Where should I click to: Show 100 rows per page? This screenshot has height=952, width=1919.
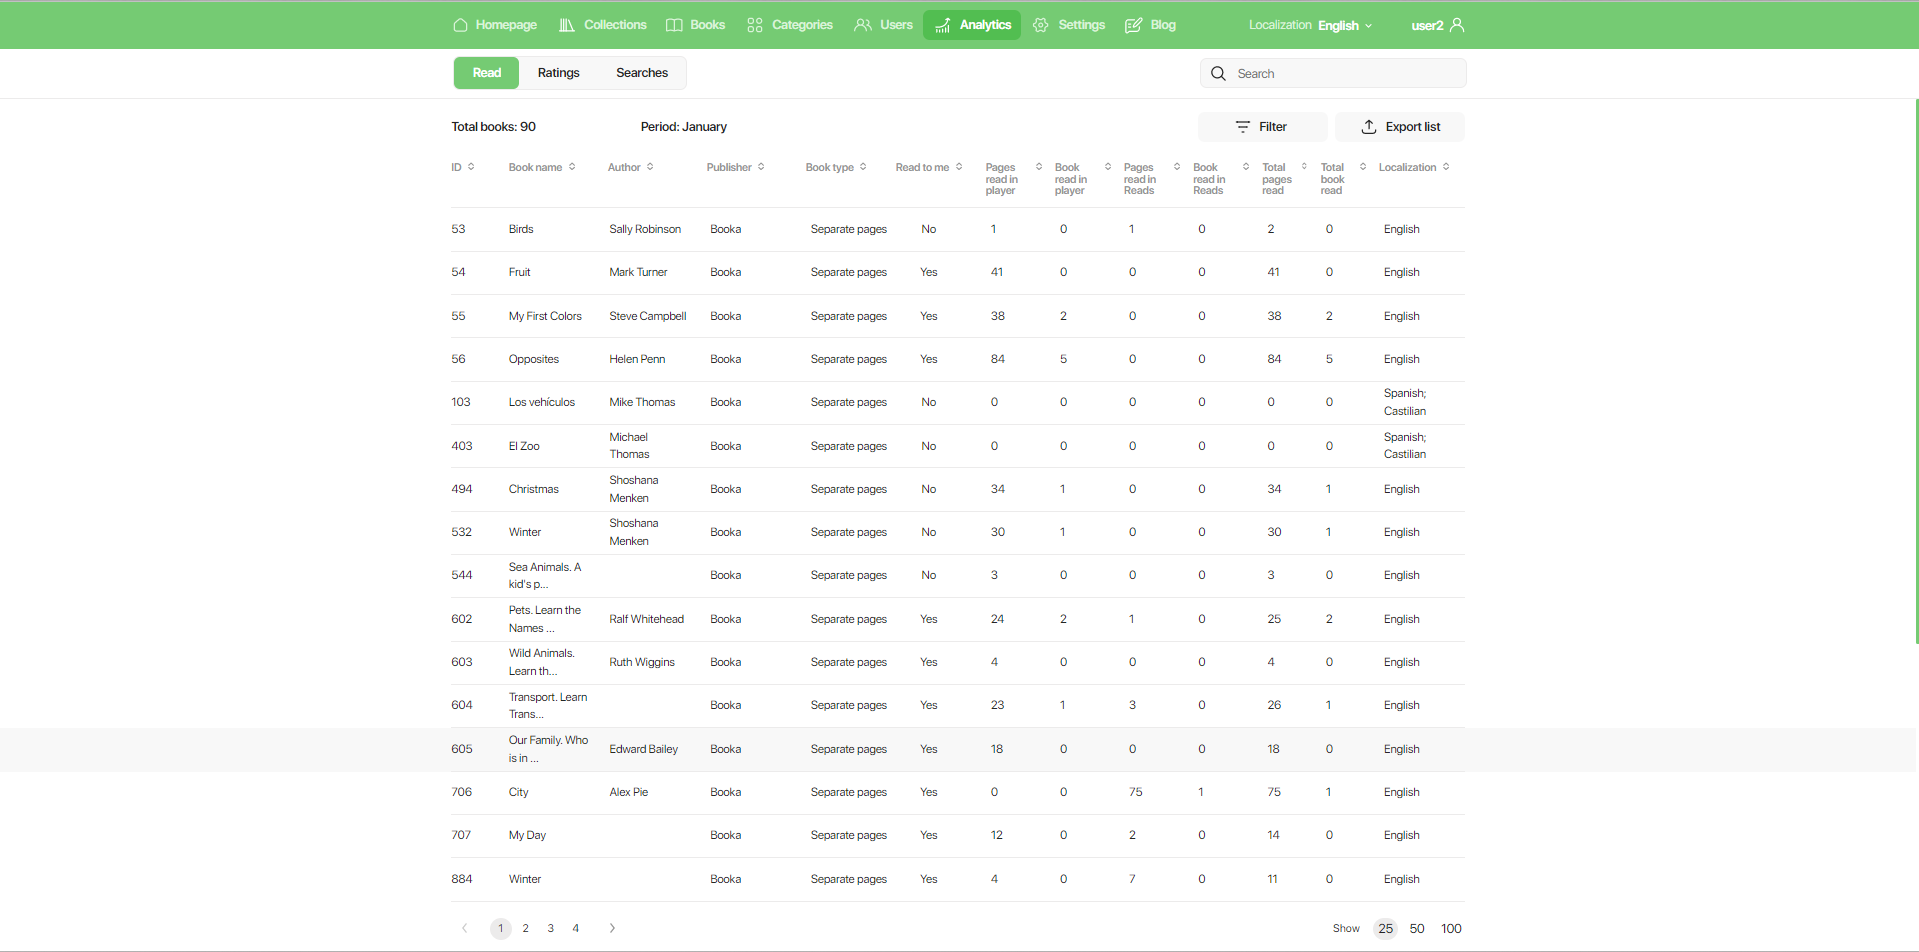pos(1451,929)
